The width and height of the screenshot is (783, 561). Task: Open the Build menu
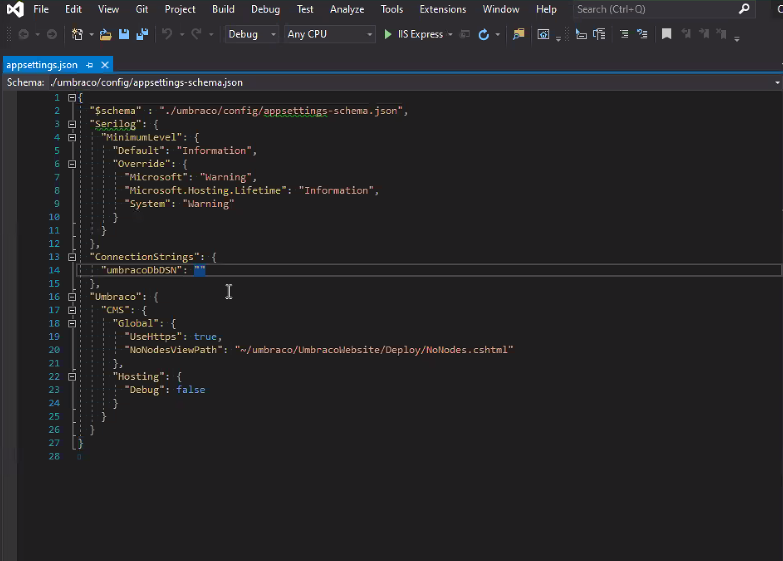(223, 9)
